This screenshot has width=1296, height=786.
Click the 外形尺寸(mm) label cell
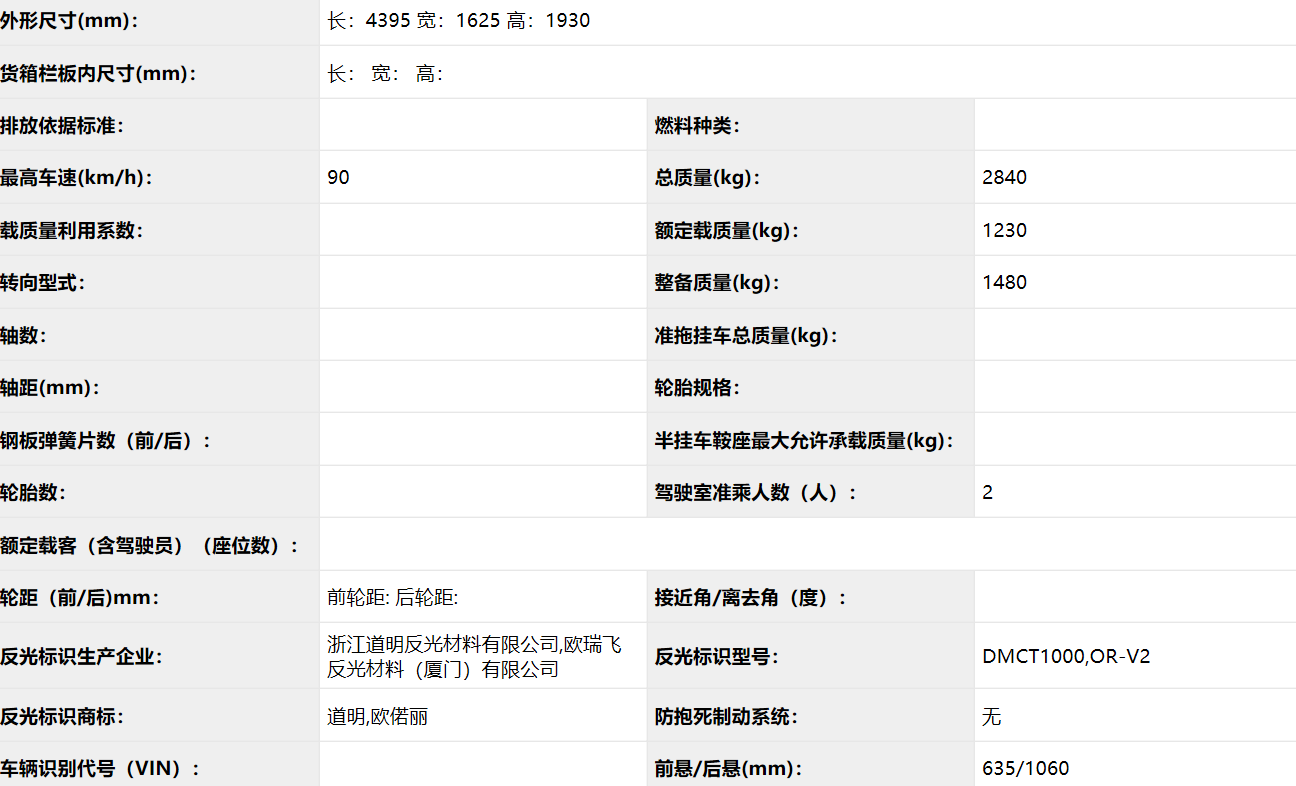70,21
